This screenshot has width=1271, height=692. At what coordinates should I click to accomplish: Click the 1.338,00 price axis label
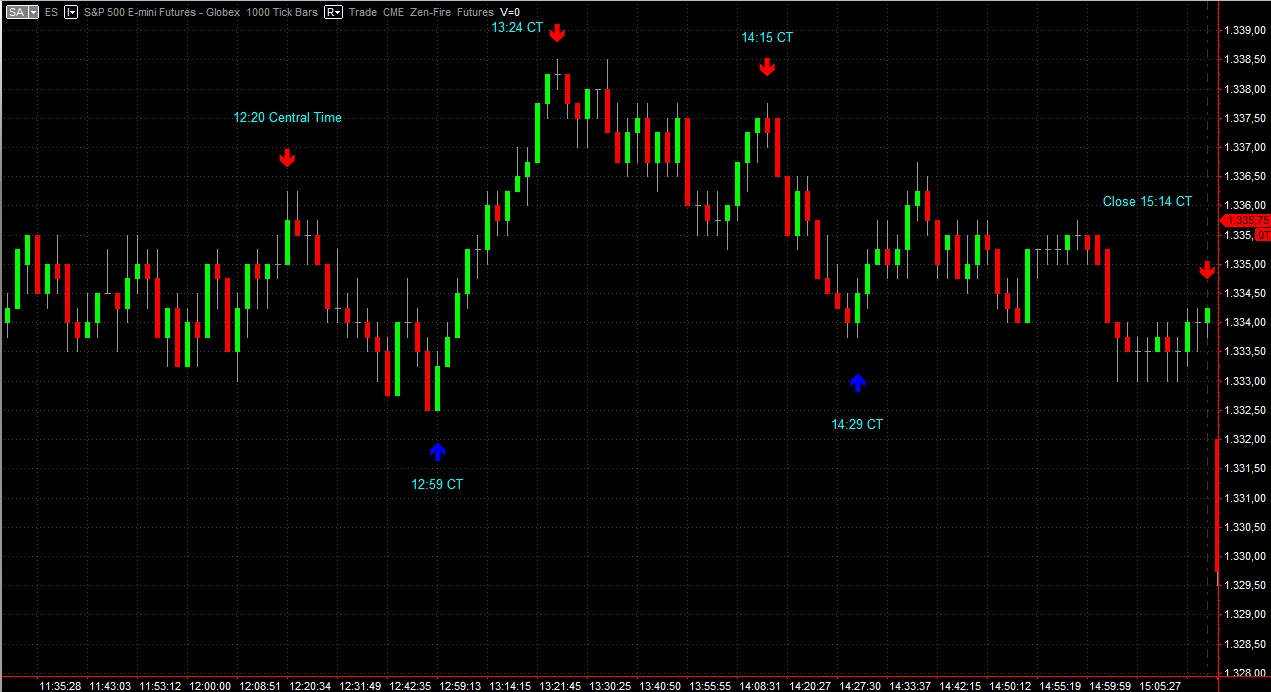1245,89
